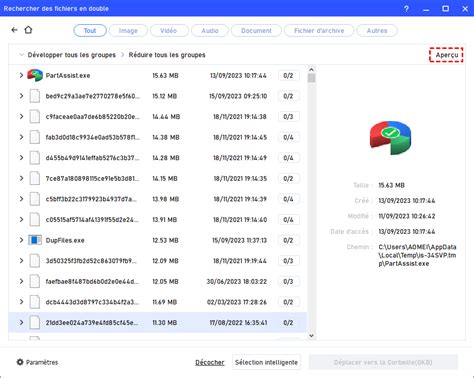The width and height of the screenshot is (474, 378).
Task: Expand the faefbae8f487bd6b0d2e0e44d group
Action: click(x=21, y=281)
